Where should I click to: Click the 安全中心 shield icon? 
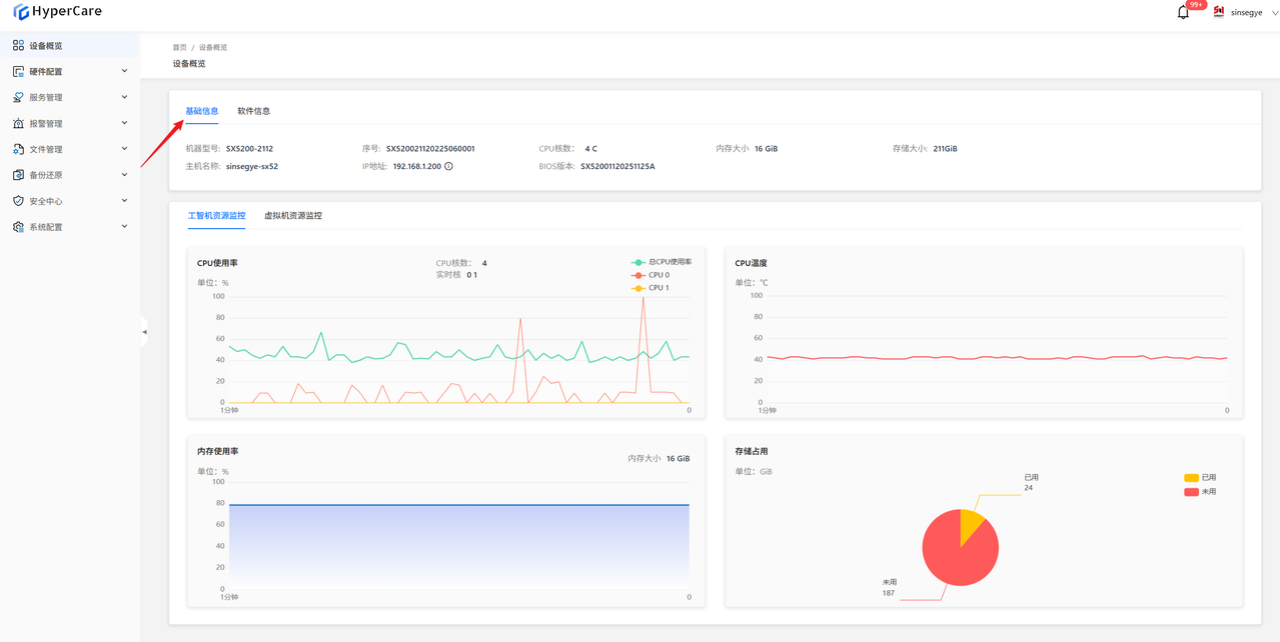pos(18,201)
